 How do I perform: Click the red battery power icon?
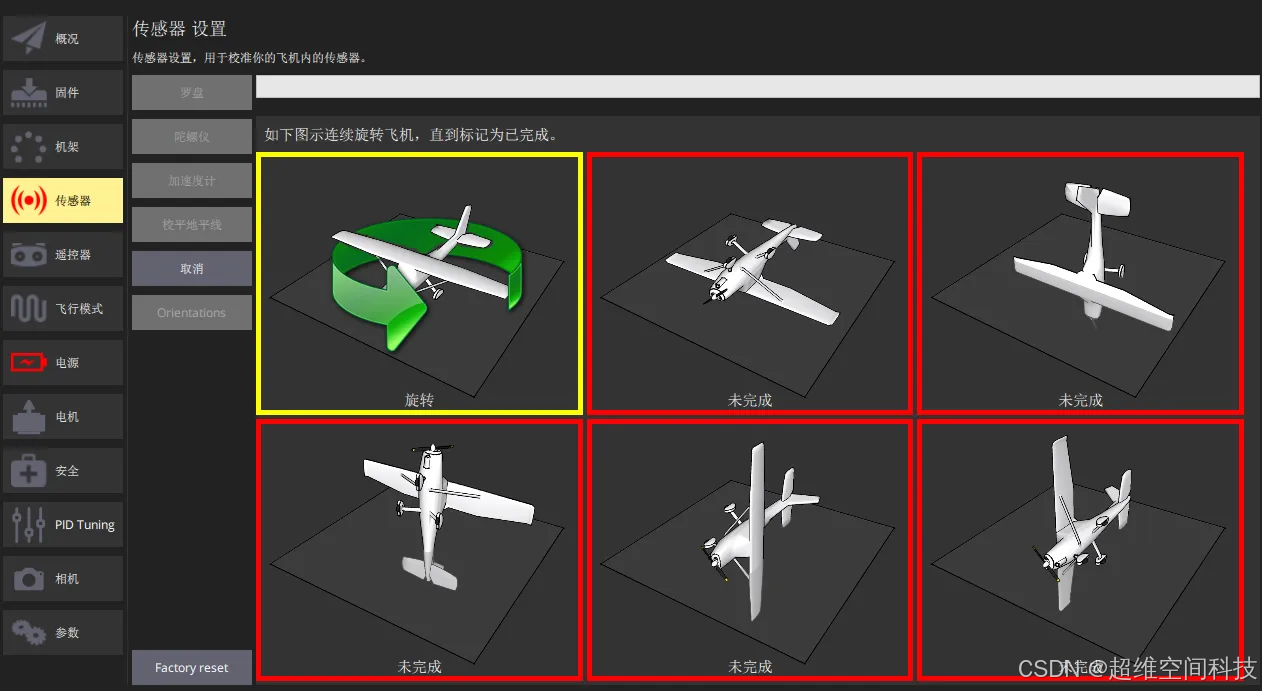pos(29,362)
